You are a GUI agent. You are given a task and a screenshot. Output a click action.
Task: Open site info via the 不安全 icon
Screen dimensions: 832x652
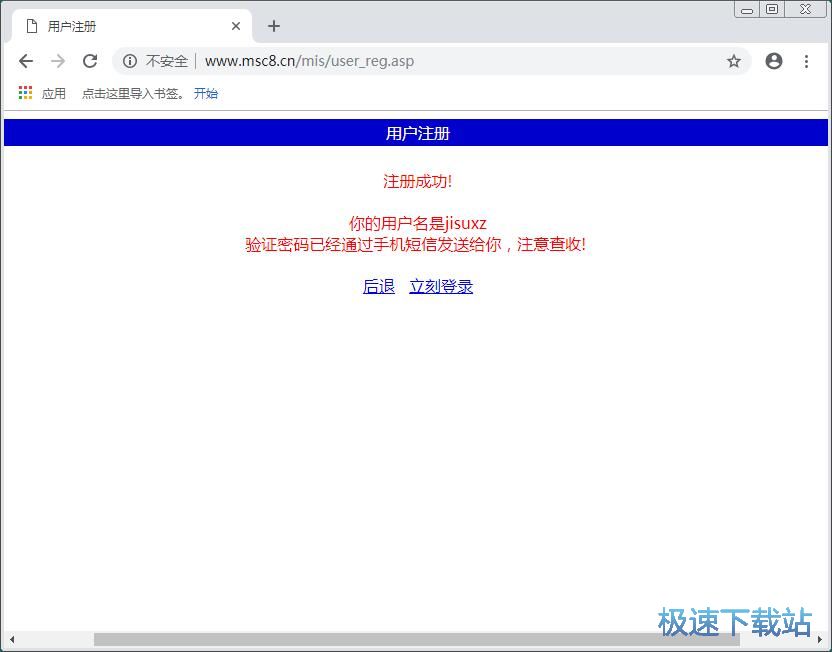tap(130, 61)
